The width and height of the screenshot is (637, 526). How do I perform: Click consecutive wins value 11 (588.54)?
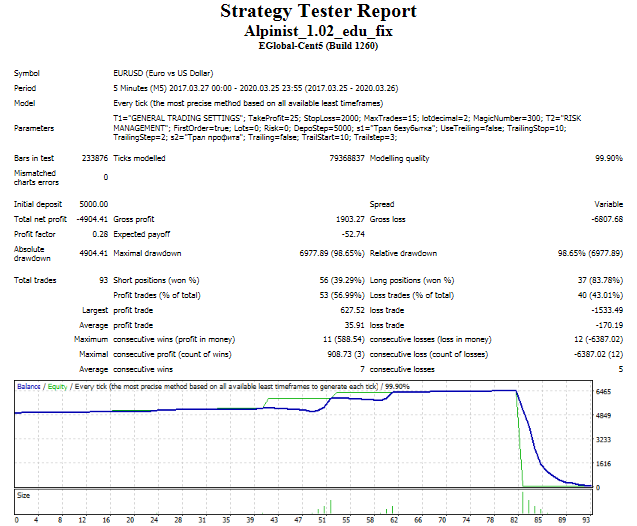pyautogui.click(x=344, y=339)
